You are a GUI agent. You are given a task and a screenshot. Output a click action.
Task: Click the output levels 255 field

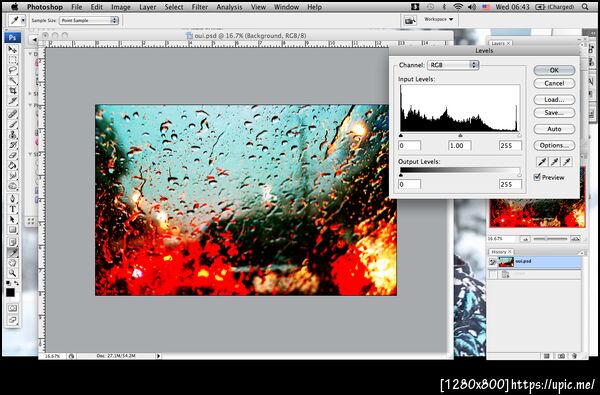pos(510,184)
